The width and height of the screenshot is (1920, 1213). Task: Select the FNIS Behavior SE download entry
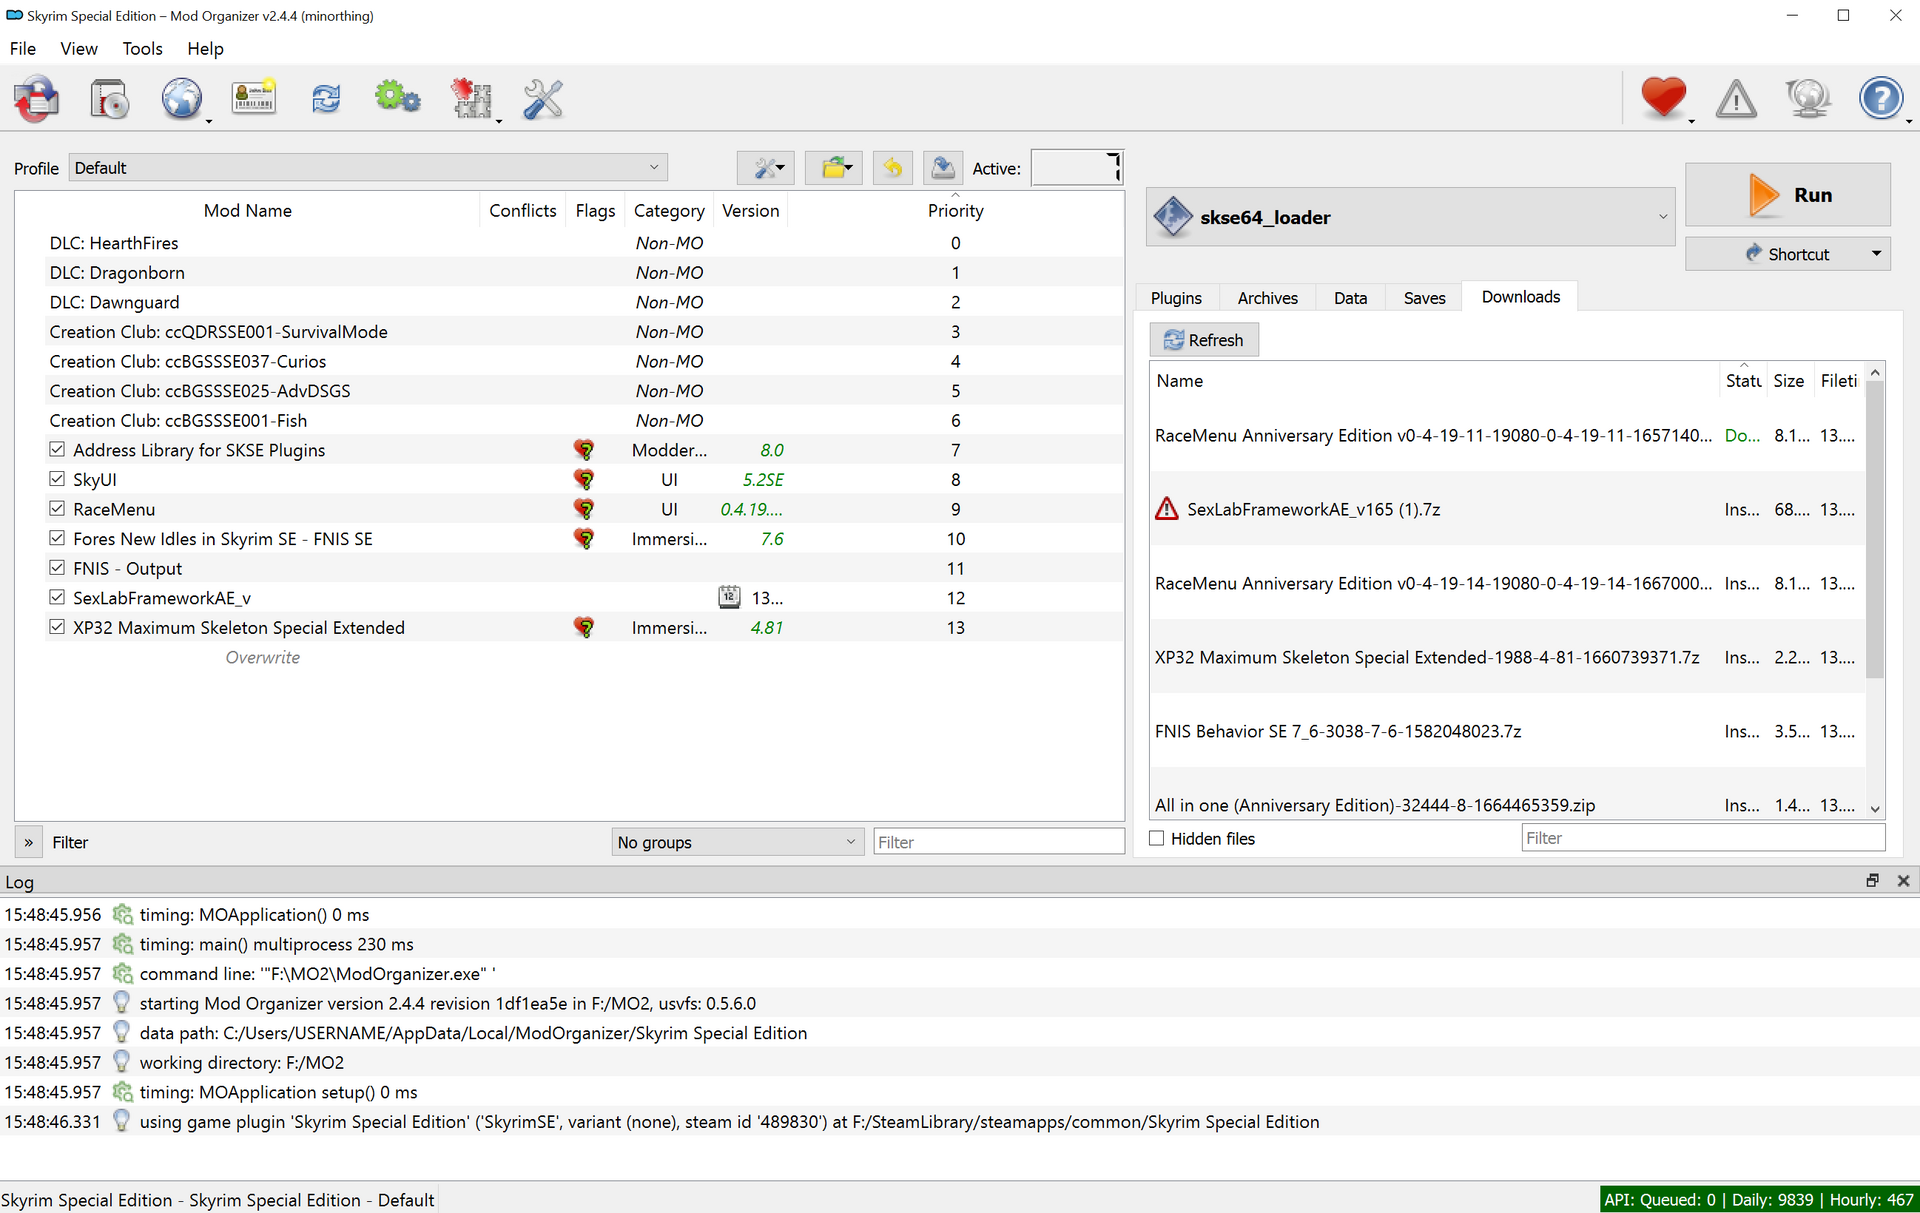point(1508,731)
